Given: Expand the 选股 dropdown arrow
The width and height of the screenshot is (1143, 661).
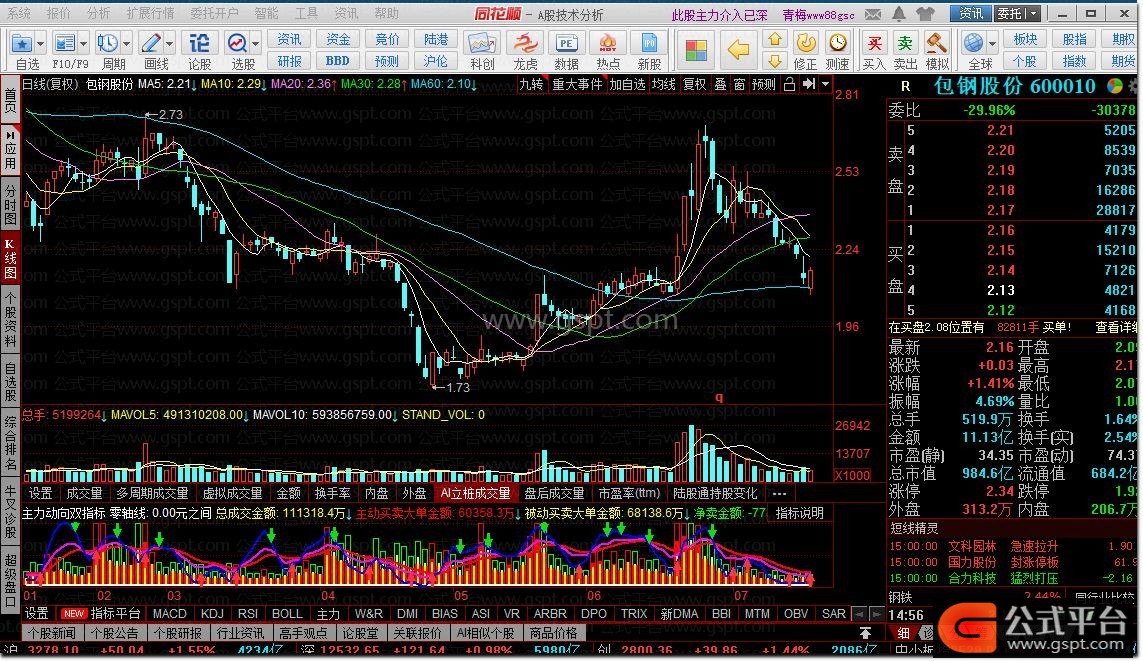Looking at the screenshot, I should 255,44.
